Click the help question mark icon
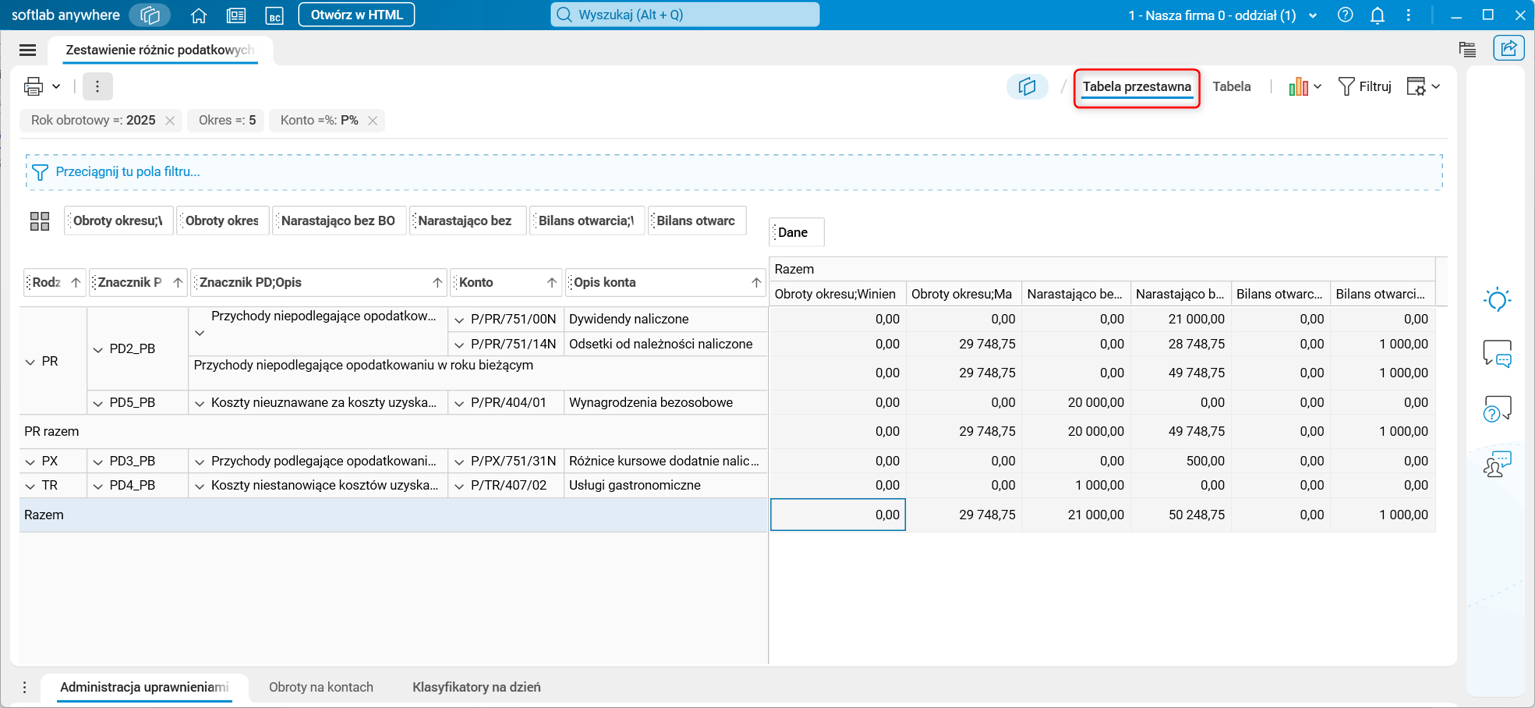 1345,15
